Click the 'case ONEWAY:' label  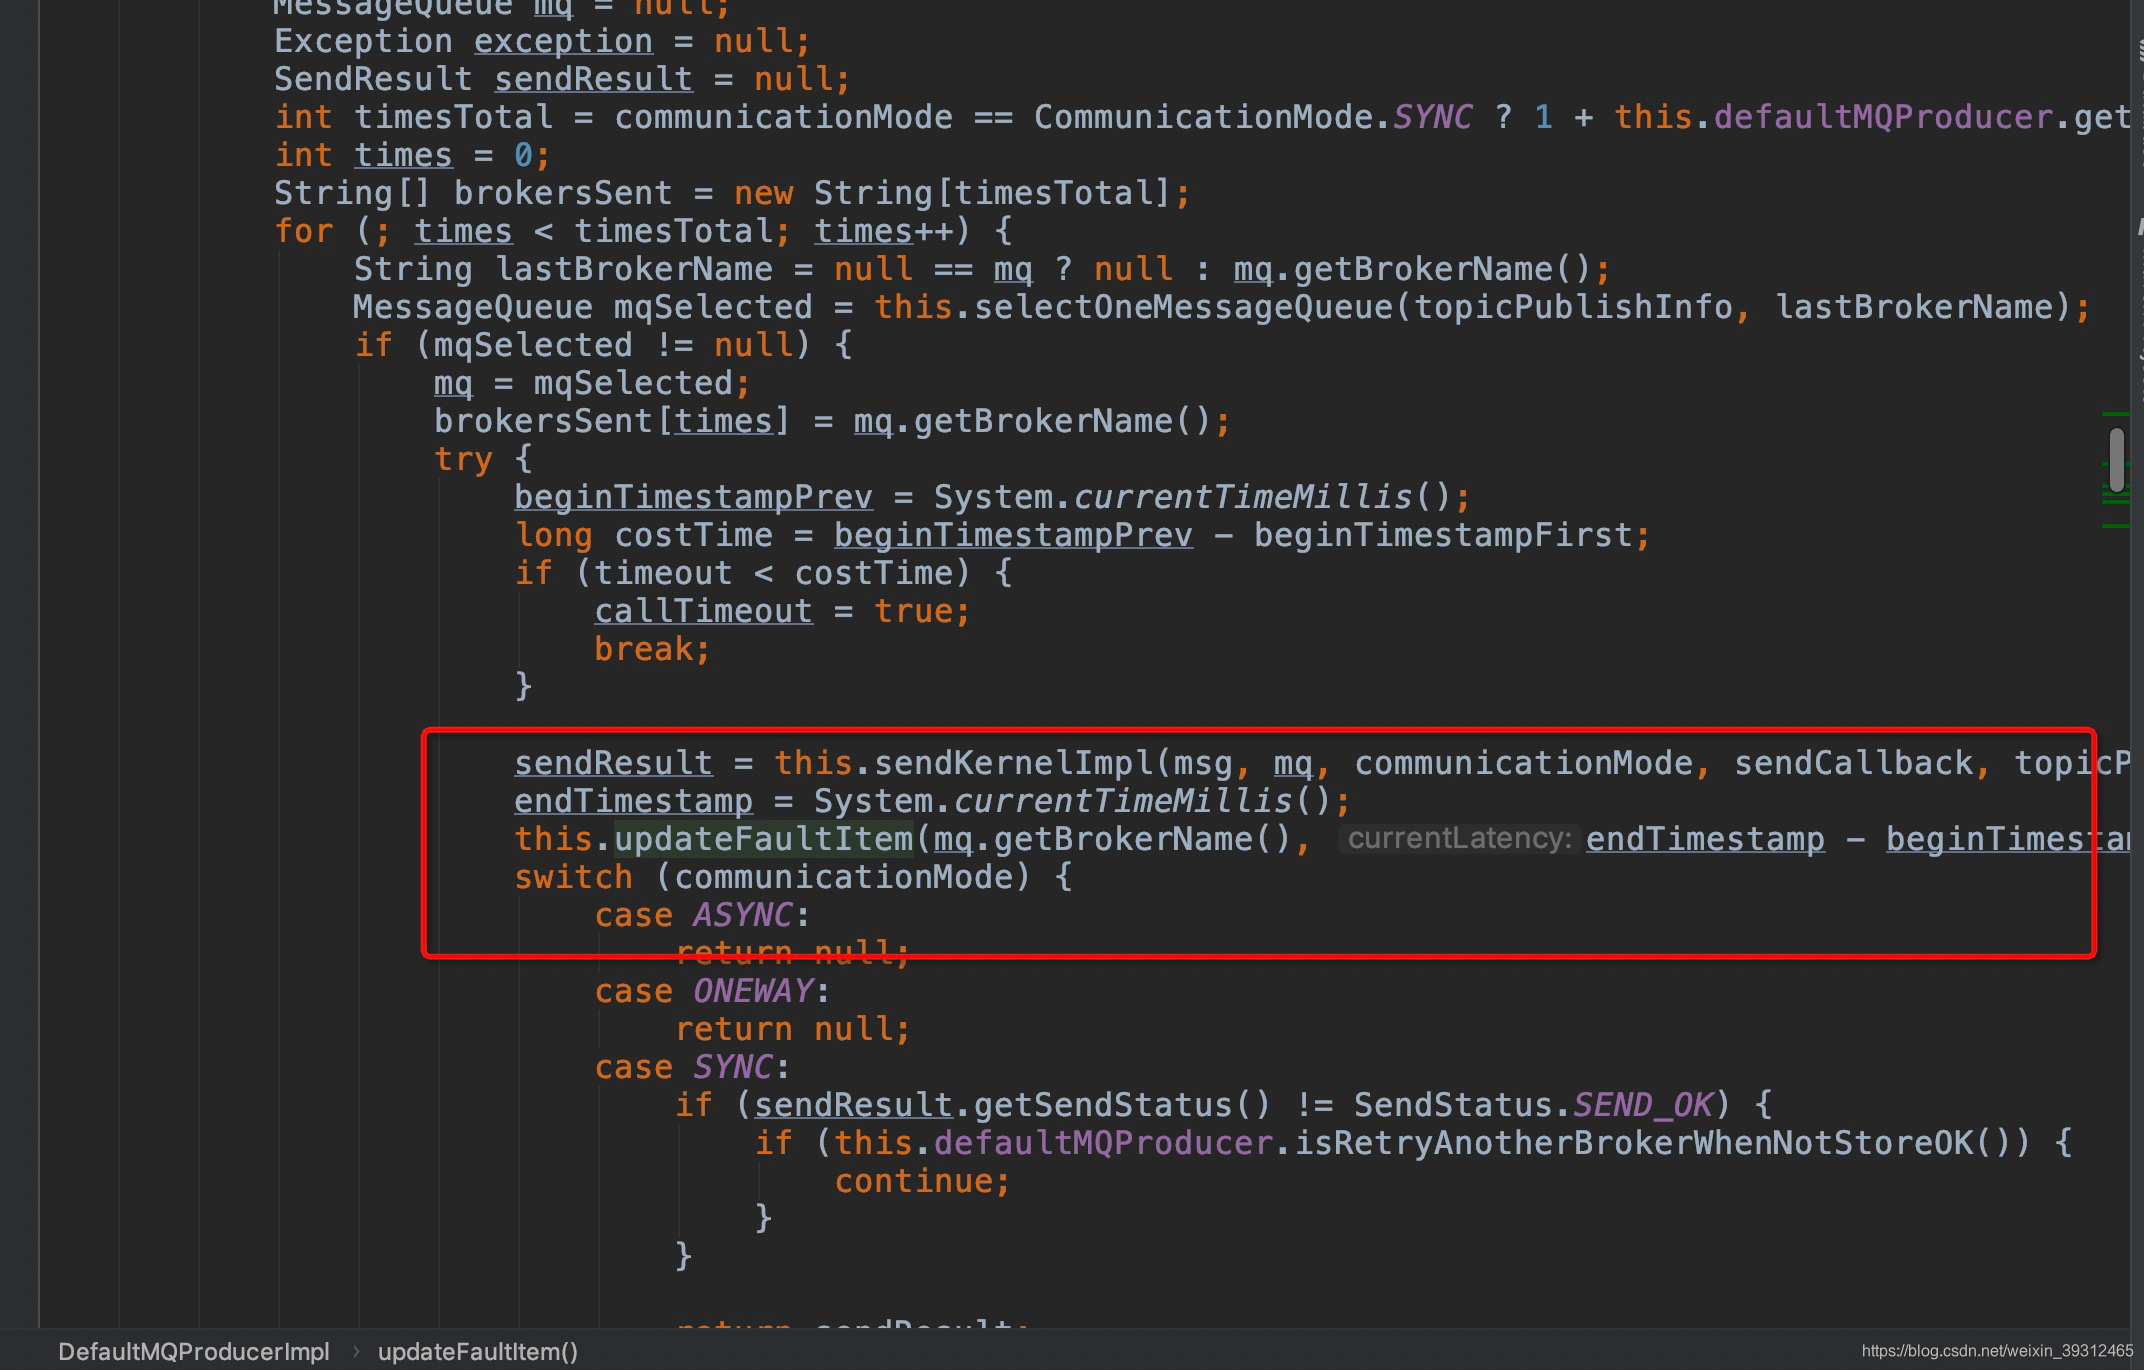coord(712,991)
